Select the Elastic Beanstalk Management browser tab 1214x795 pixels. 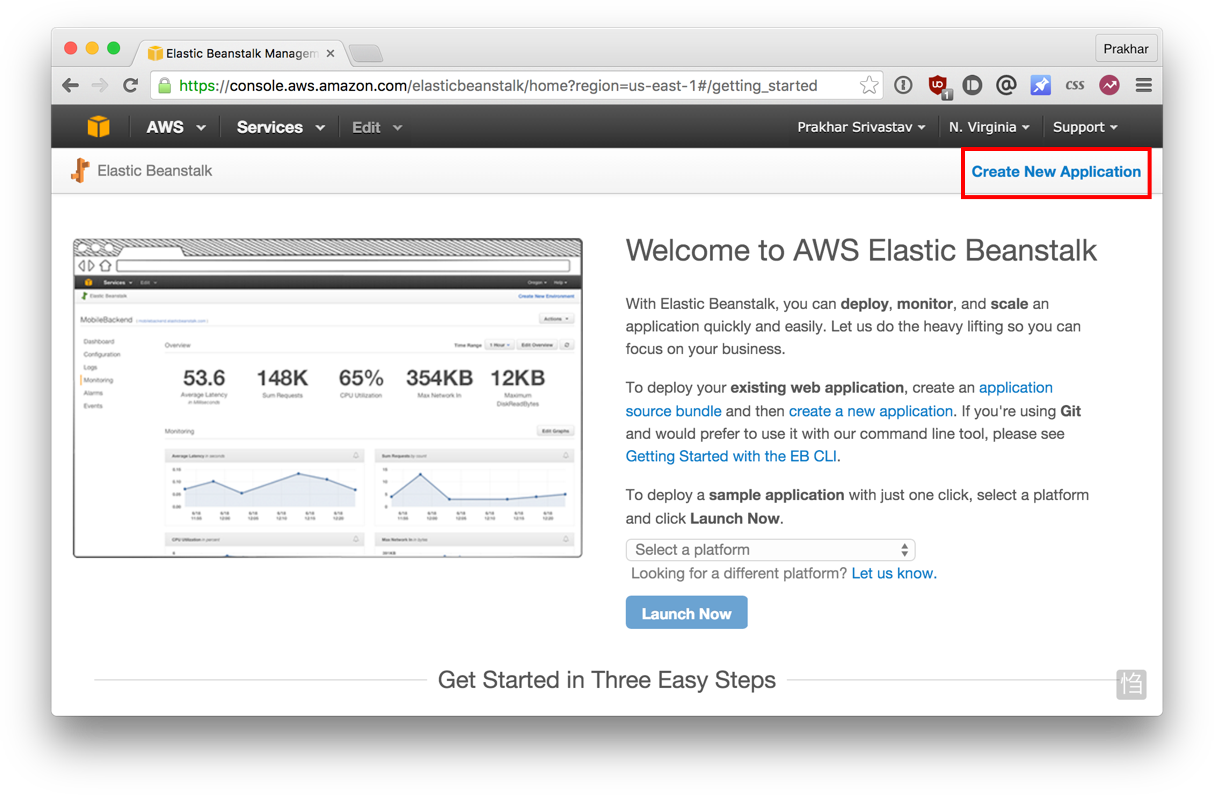242,53
